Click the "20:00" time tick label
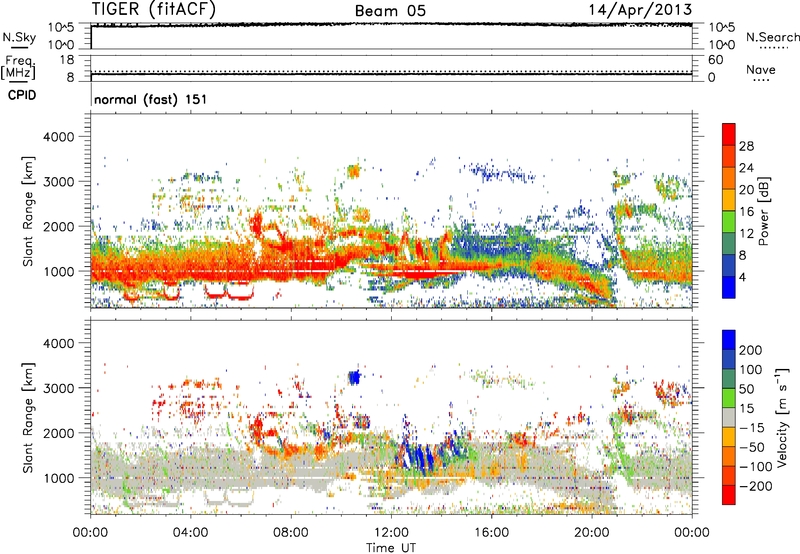The height and width of the screenshot is (554, 800). tap(591, 533)
